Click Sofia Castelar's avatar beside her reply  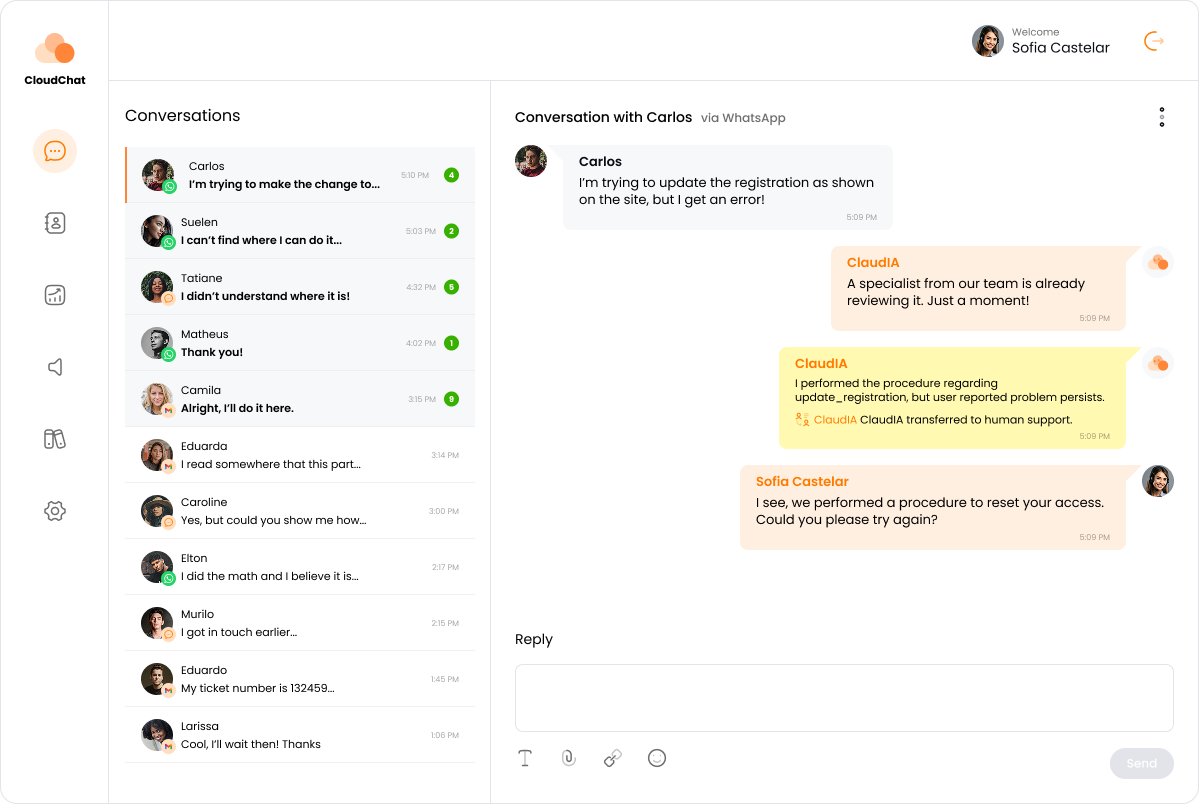pyautogui.click(x=1158, y=481)
